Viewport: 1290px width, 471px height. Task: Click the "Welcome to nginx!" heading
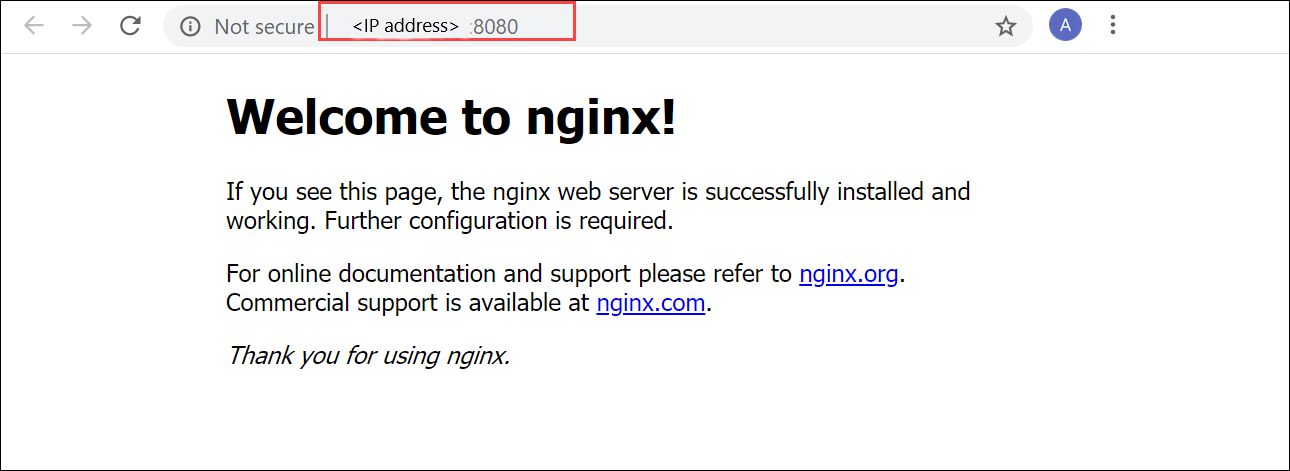point(452,118)
